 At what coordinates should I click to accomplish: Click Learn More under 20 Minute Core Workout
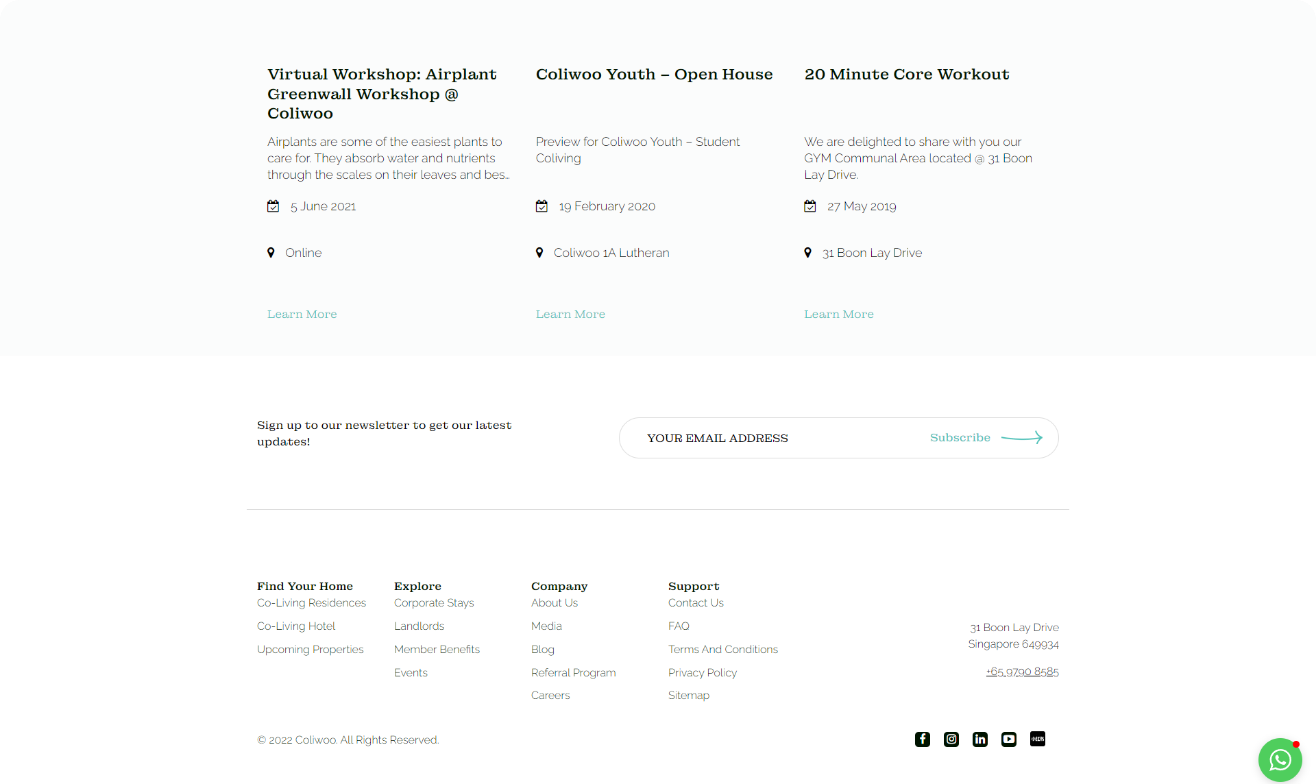pyautogui.click(x=839, y=314)
